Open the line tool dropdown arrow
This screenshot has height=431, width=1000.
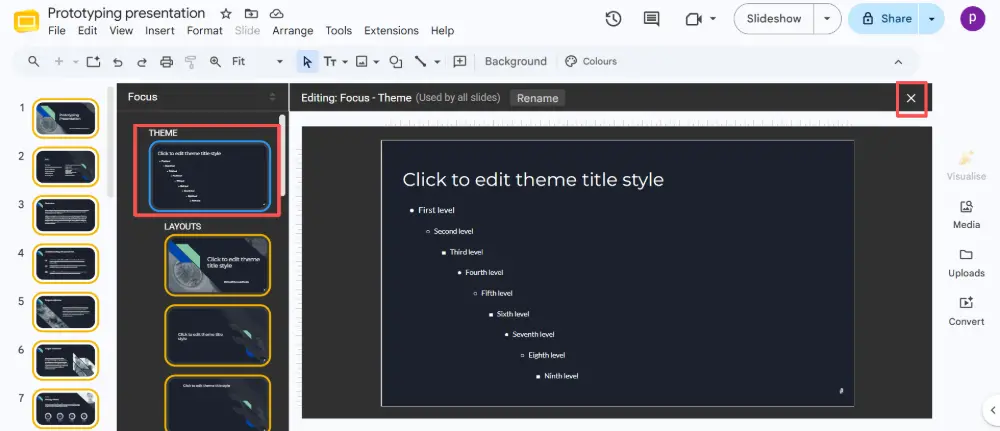(438, 62)
